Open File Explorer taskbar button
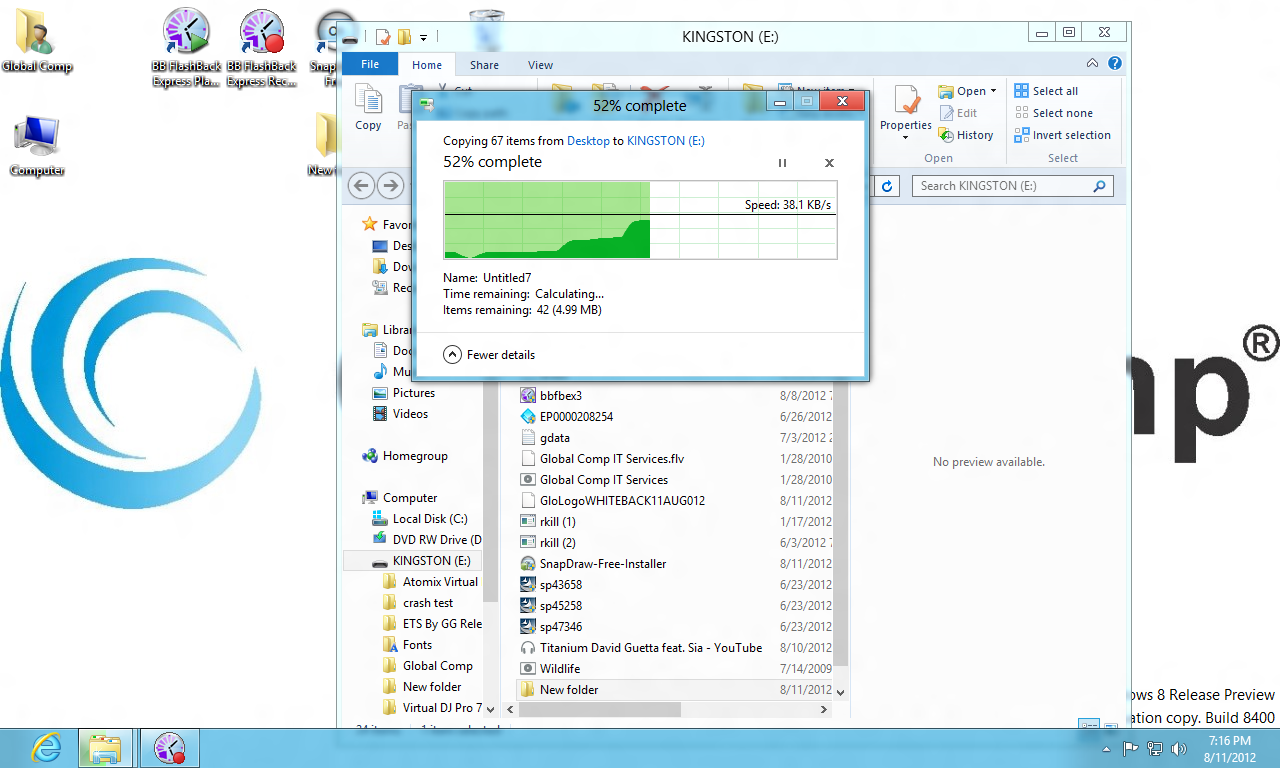The image size is (1280, 768). [106, 748]
